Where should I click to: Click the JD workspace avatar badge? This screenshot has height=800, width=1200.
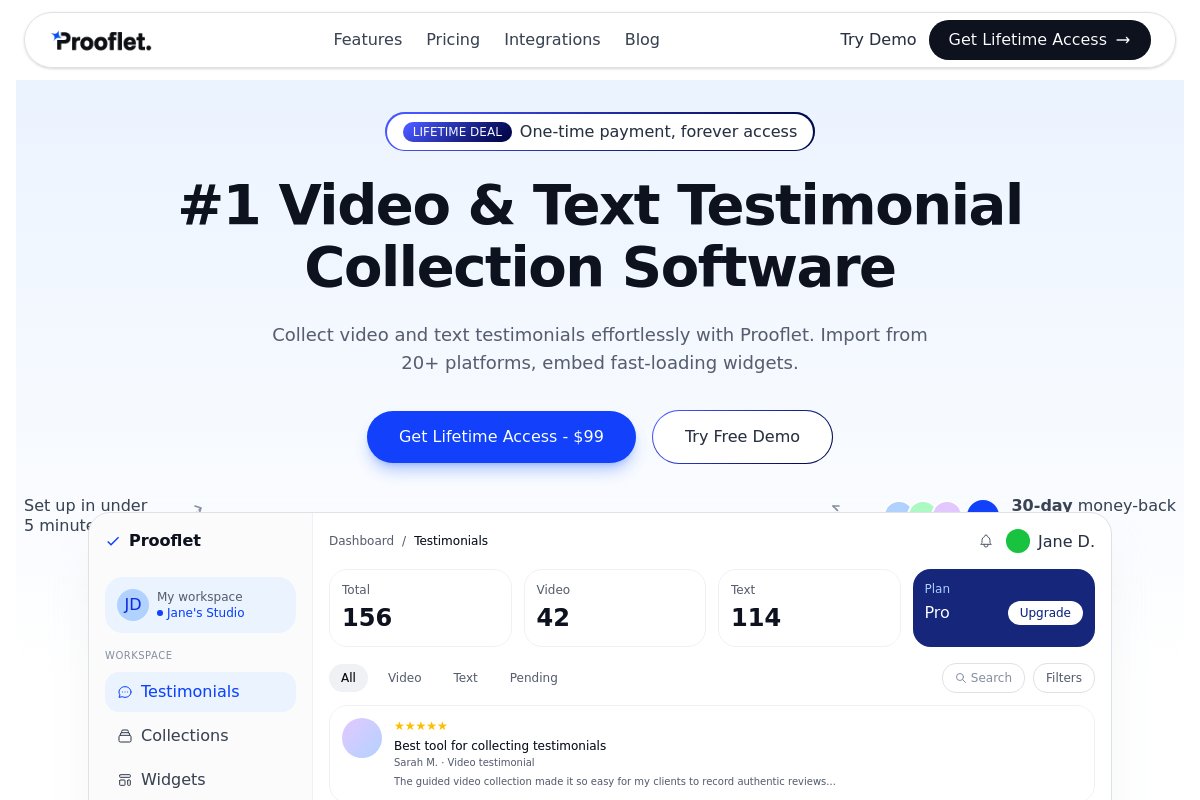(x=133, y=604)
